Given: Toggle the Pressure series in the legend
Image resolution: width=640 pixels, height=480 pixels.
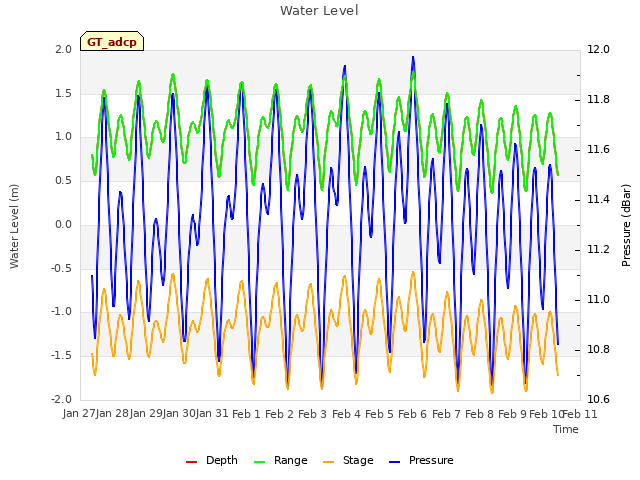Looking at the screenshot, I should pyautogui.click(x=421, y=460).
